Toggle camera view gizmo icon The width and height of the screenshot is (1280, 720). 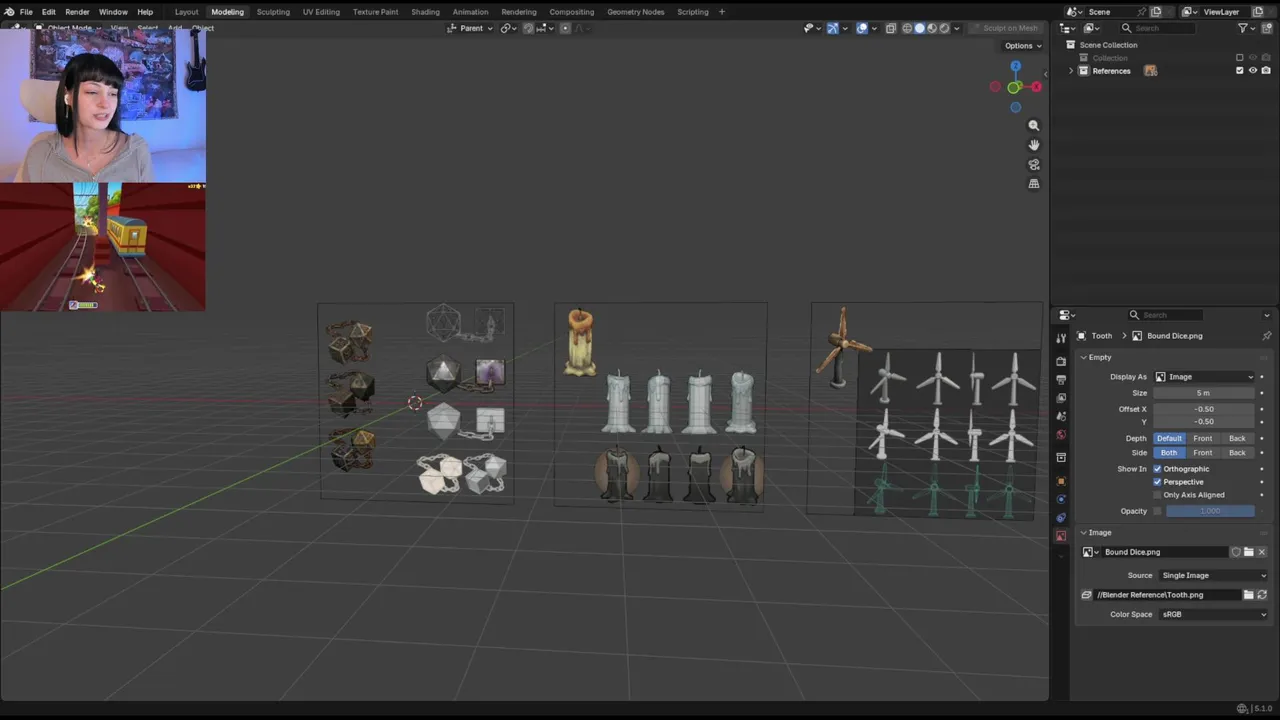(x=1034, y=165)
